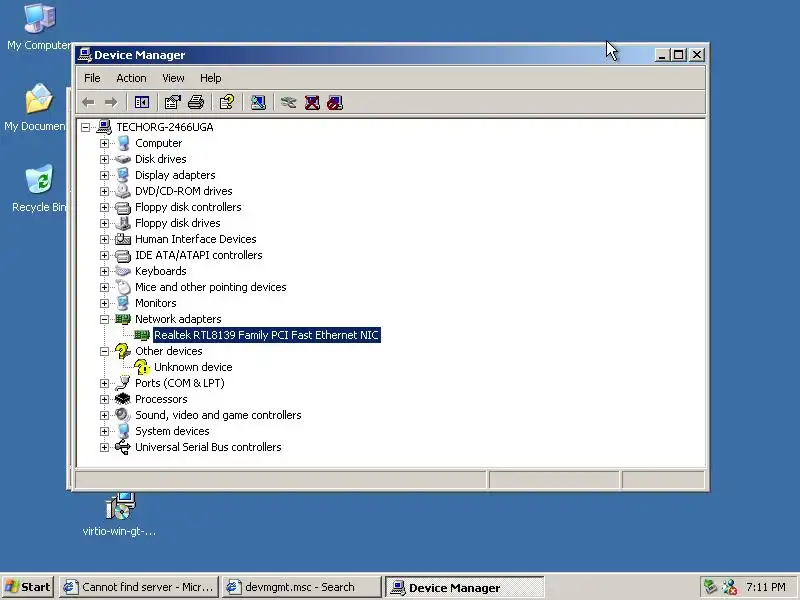Open the Help toolbar icon with question mark
Viewport: 800px width, 600px height.
click(227, 103)
